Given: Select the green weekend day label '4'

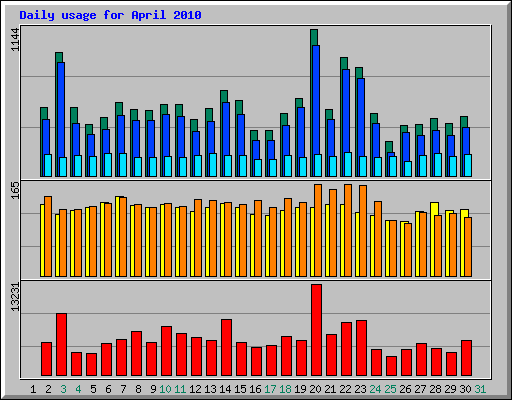Looking at the screenshot, I should pyautogui.click(x=78, y=389).
